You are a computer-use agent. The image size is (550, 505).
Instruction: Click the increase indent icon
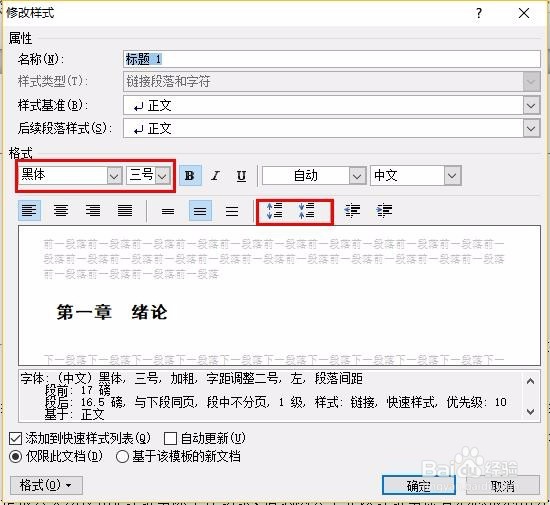384,211
